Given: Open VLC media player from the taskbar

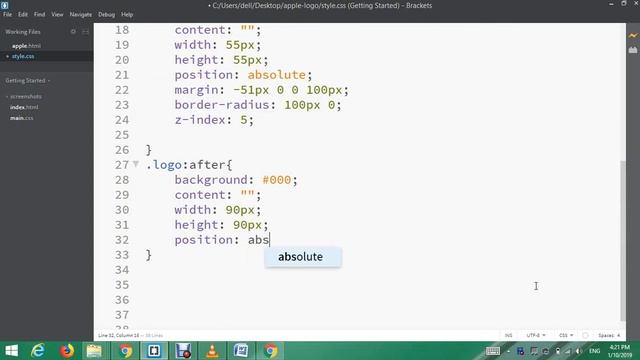Looking at the screenshot, I should [212, 351].
